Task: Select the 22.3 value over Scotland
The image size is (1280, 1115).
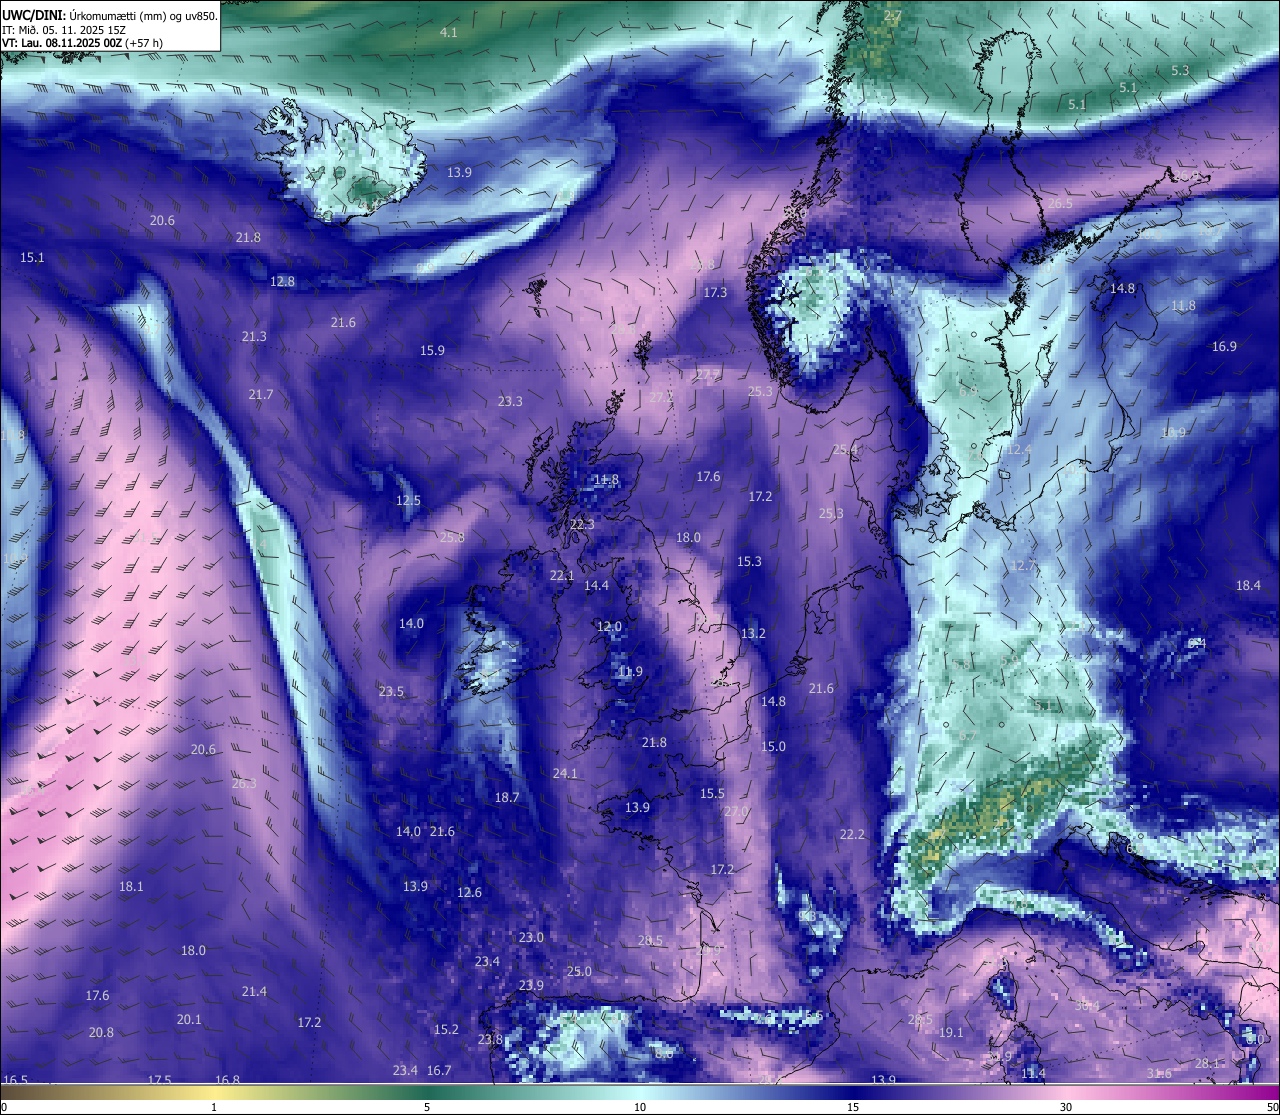Action: pos(582,525)
